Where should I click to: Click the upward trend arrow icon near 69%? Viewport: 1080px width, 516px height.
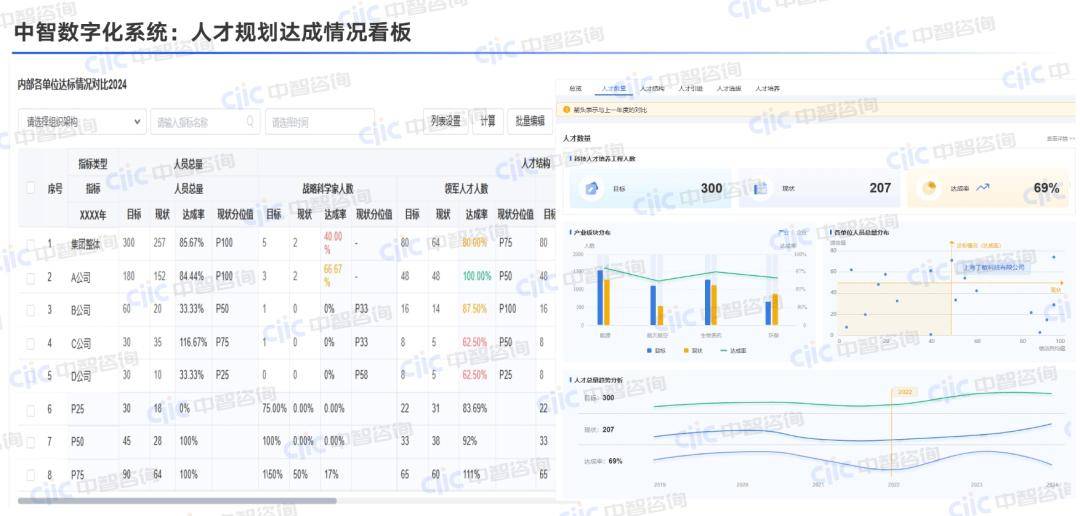(x=983, y=187)
